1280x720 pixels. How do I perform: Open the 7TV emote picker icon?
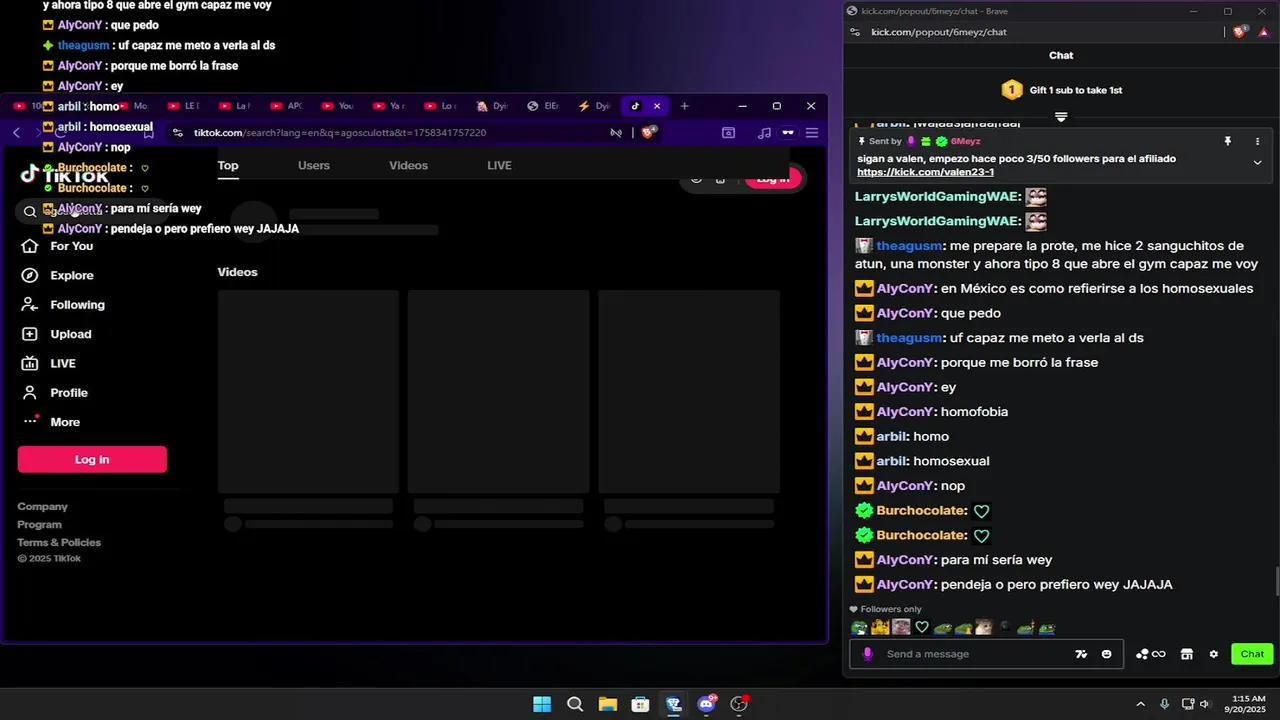(1081, 654)
